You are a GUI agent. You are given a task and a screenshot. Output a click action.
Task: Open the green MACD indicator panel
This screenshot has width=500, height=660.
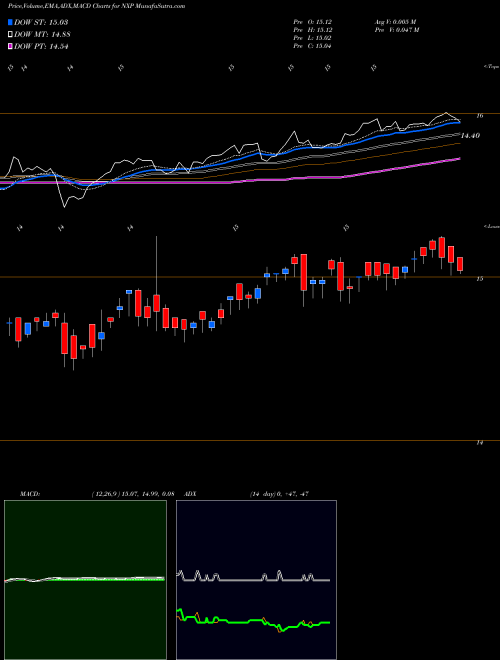tap(85, 580)
